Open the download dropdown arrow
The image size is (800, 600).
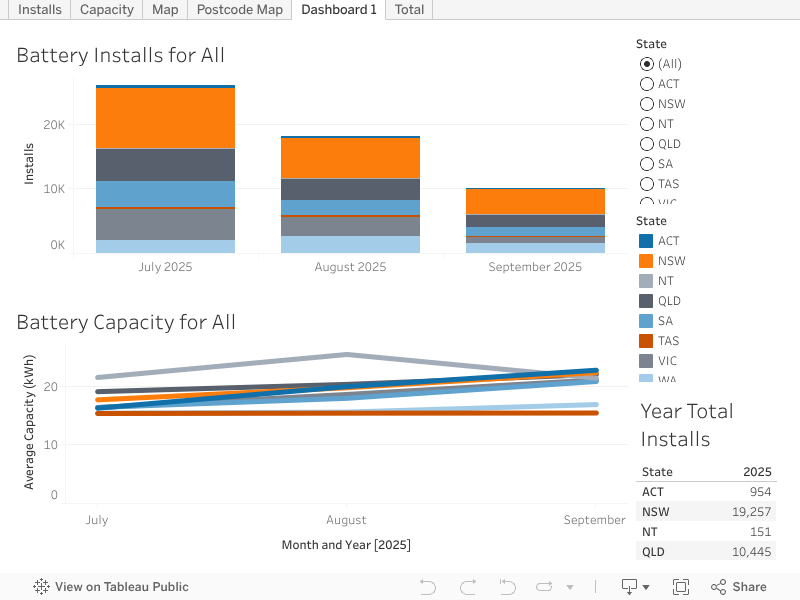646,588
